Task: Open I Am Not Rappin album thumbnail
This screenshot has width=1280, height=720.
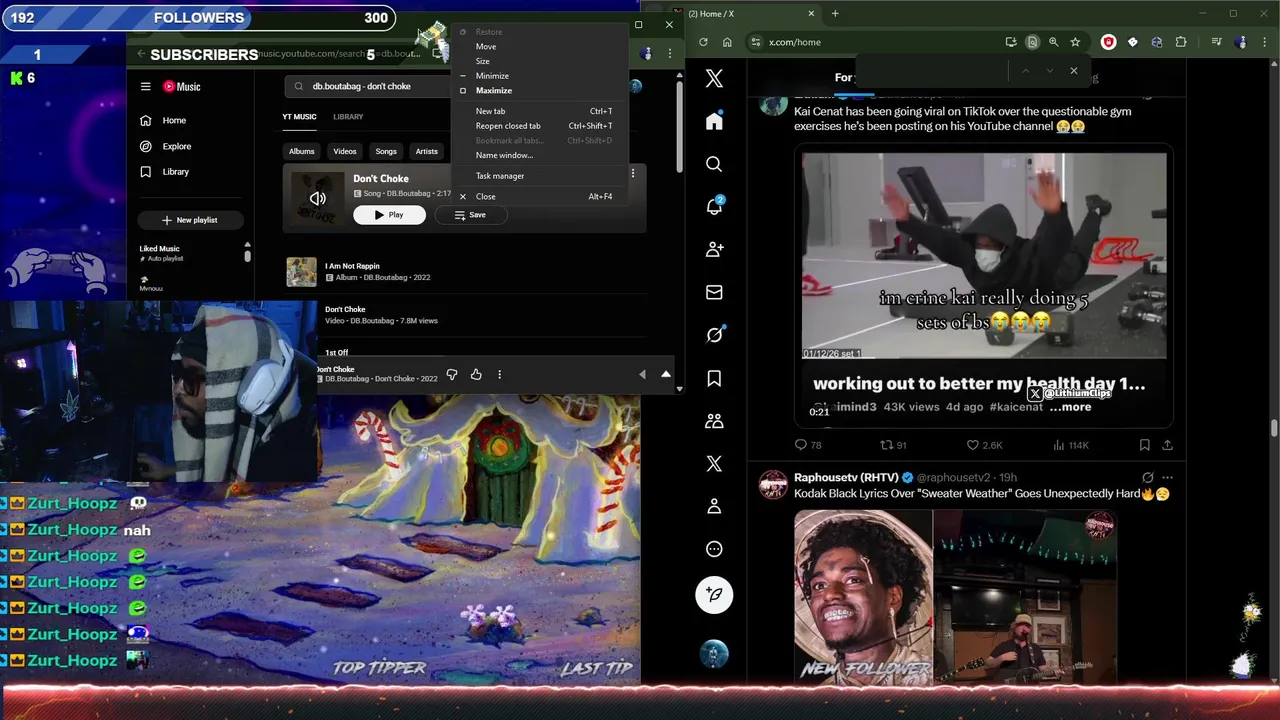Action: (301, 272)
